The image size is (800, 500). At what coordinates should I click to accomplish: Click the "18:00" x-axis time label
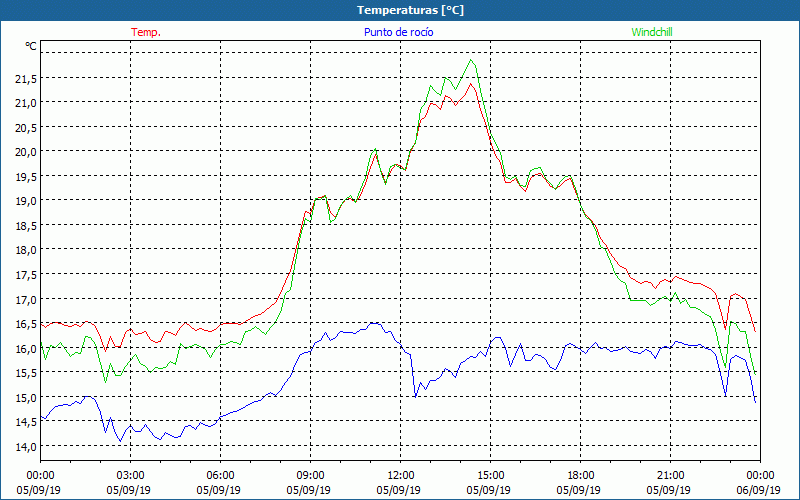click(x=581, y=476)
